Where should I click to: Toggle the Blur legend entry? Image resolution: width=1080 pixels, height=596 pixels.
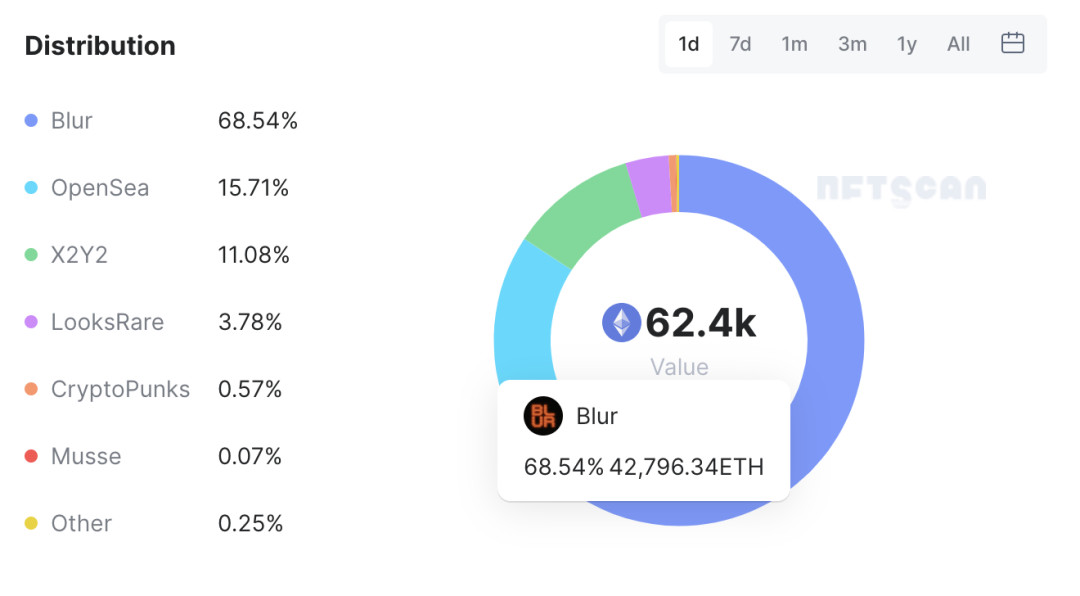pos(71,121)
